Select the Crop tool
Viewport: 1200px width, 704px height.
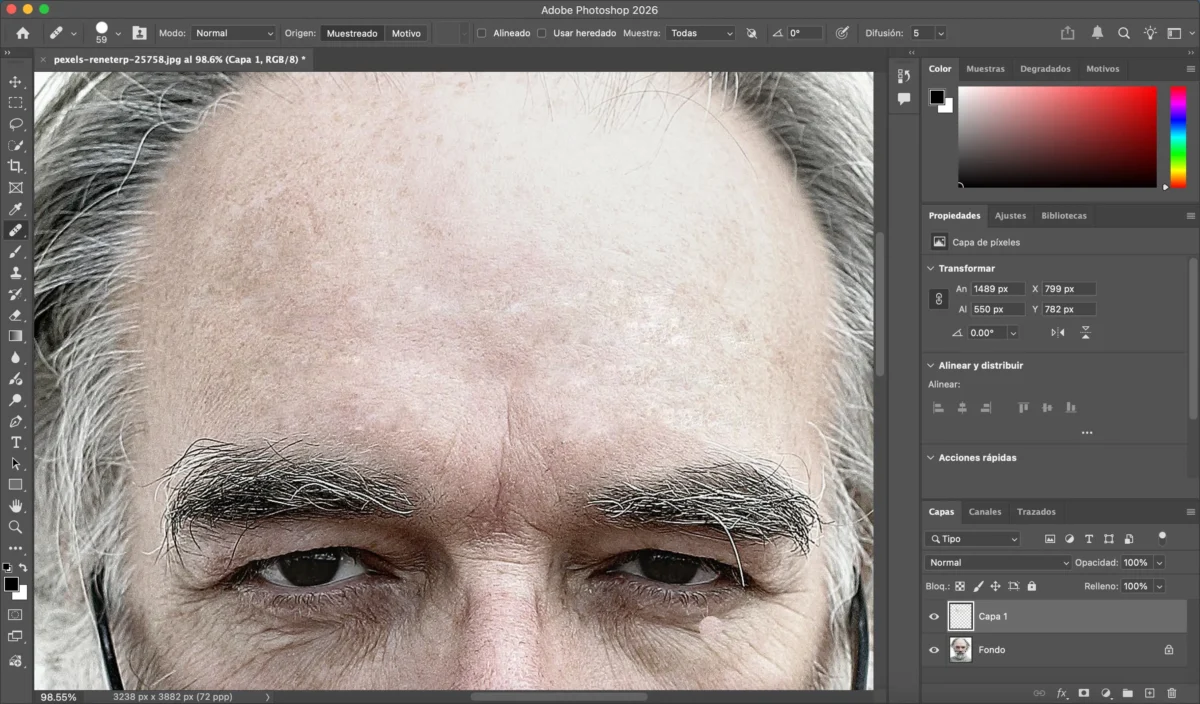[15, 166]
